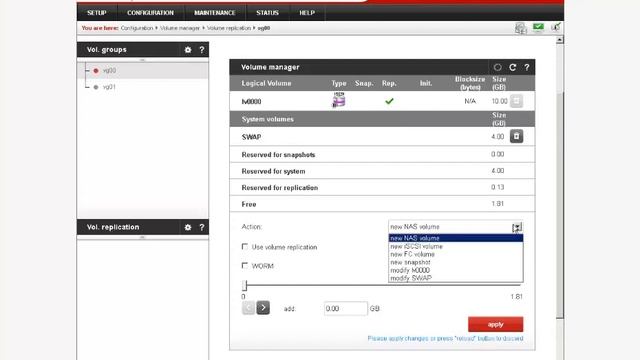Open Vol. groups settings gear
The width and height of the screenshot is (640, 360).
pos(188,50)
